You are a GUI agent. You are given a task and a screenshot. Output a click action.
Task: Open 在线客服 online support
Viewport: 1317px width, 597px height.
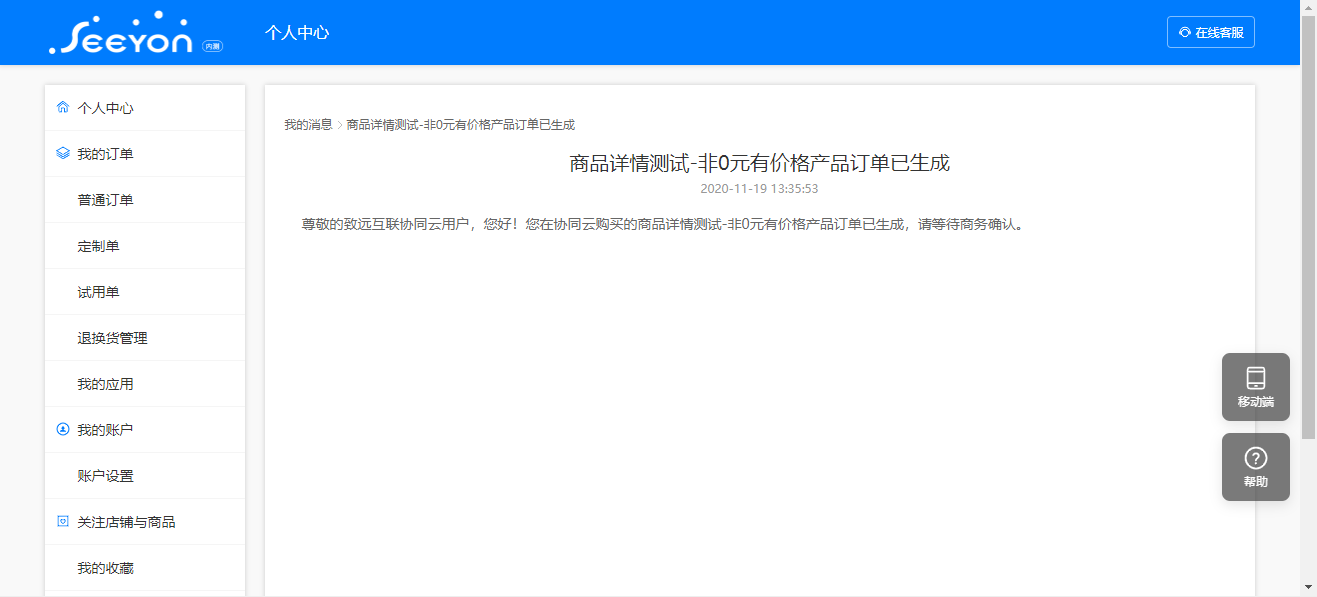pyautogui.click(x=1211, y=32)
